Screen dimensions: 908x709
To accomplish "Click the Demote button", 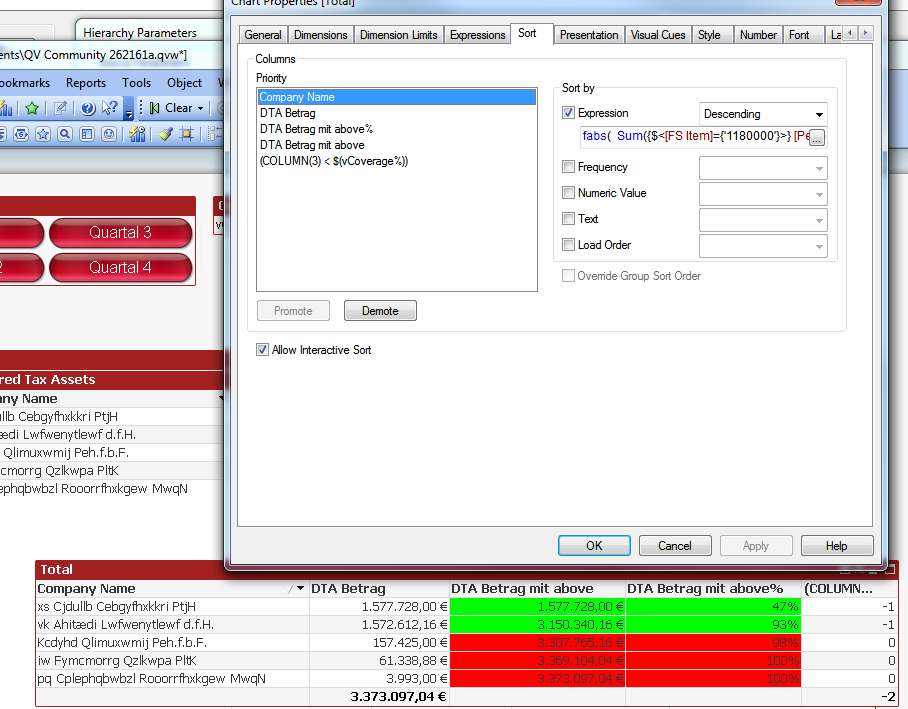I will [380, 310].
